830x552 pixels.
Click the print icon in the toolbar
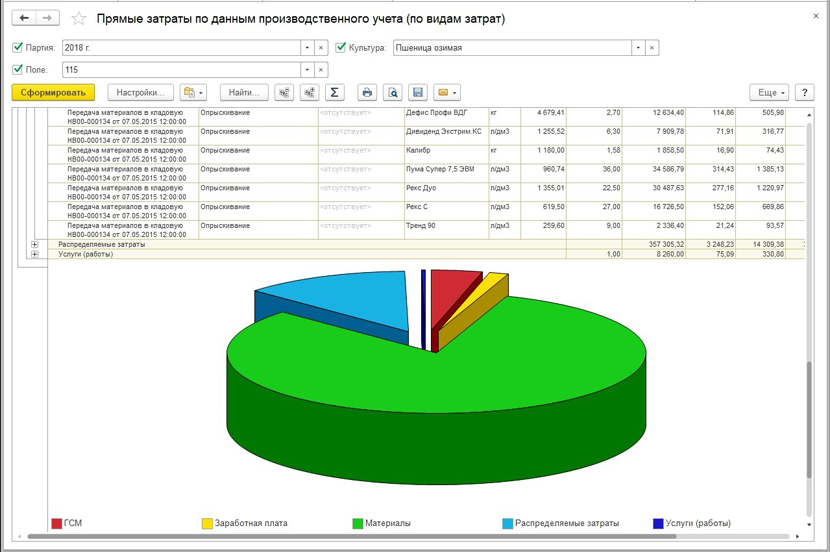coord(367,92)
